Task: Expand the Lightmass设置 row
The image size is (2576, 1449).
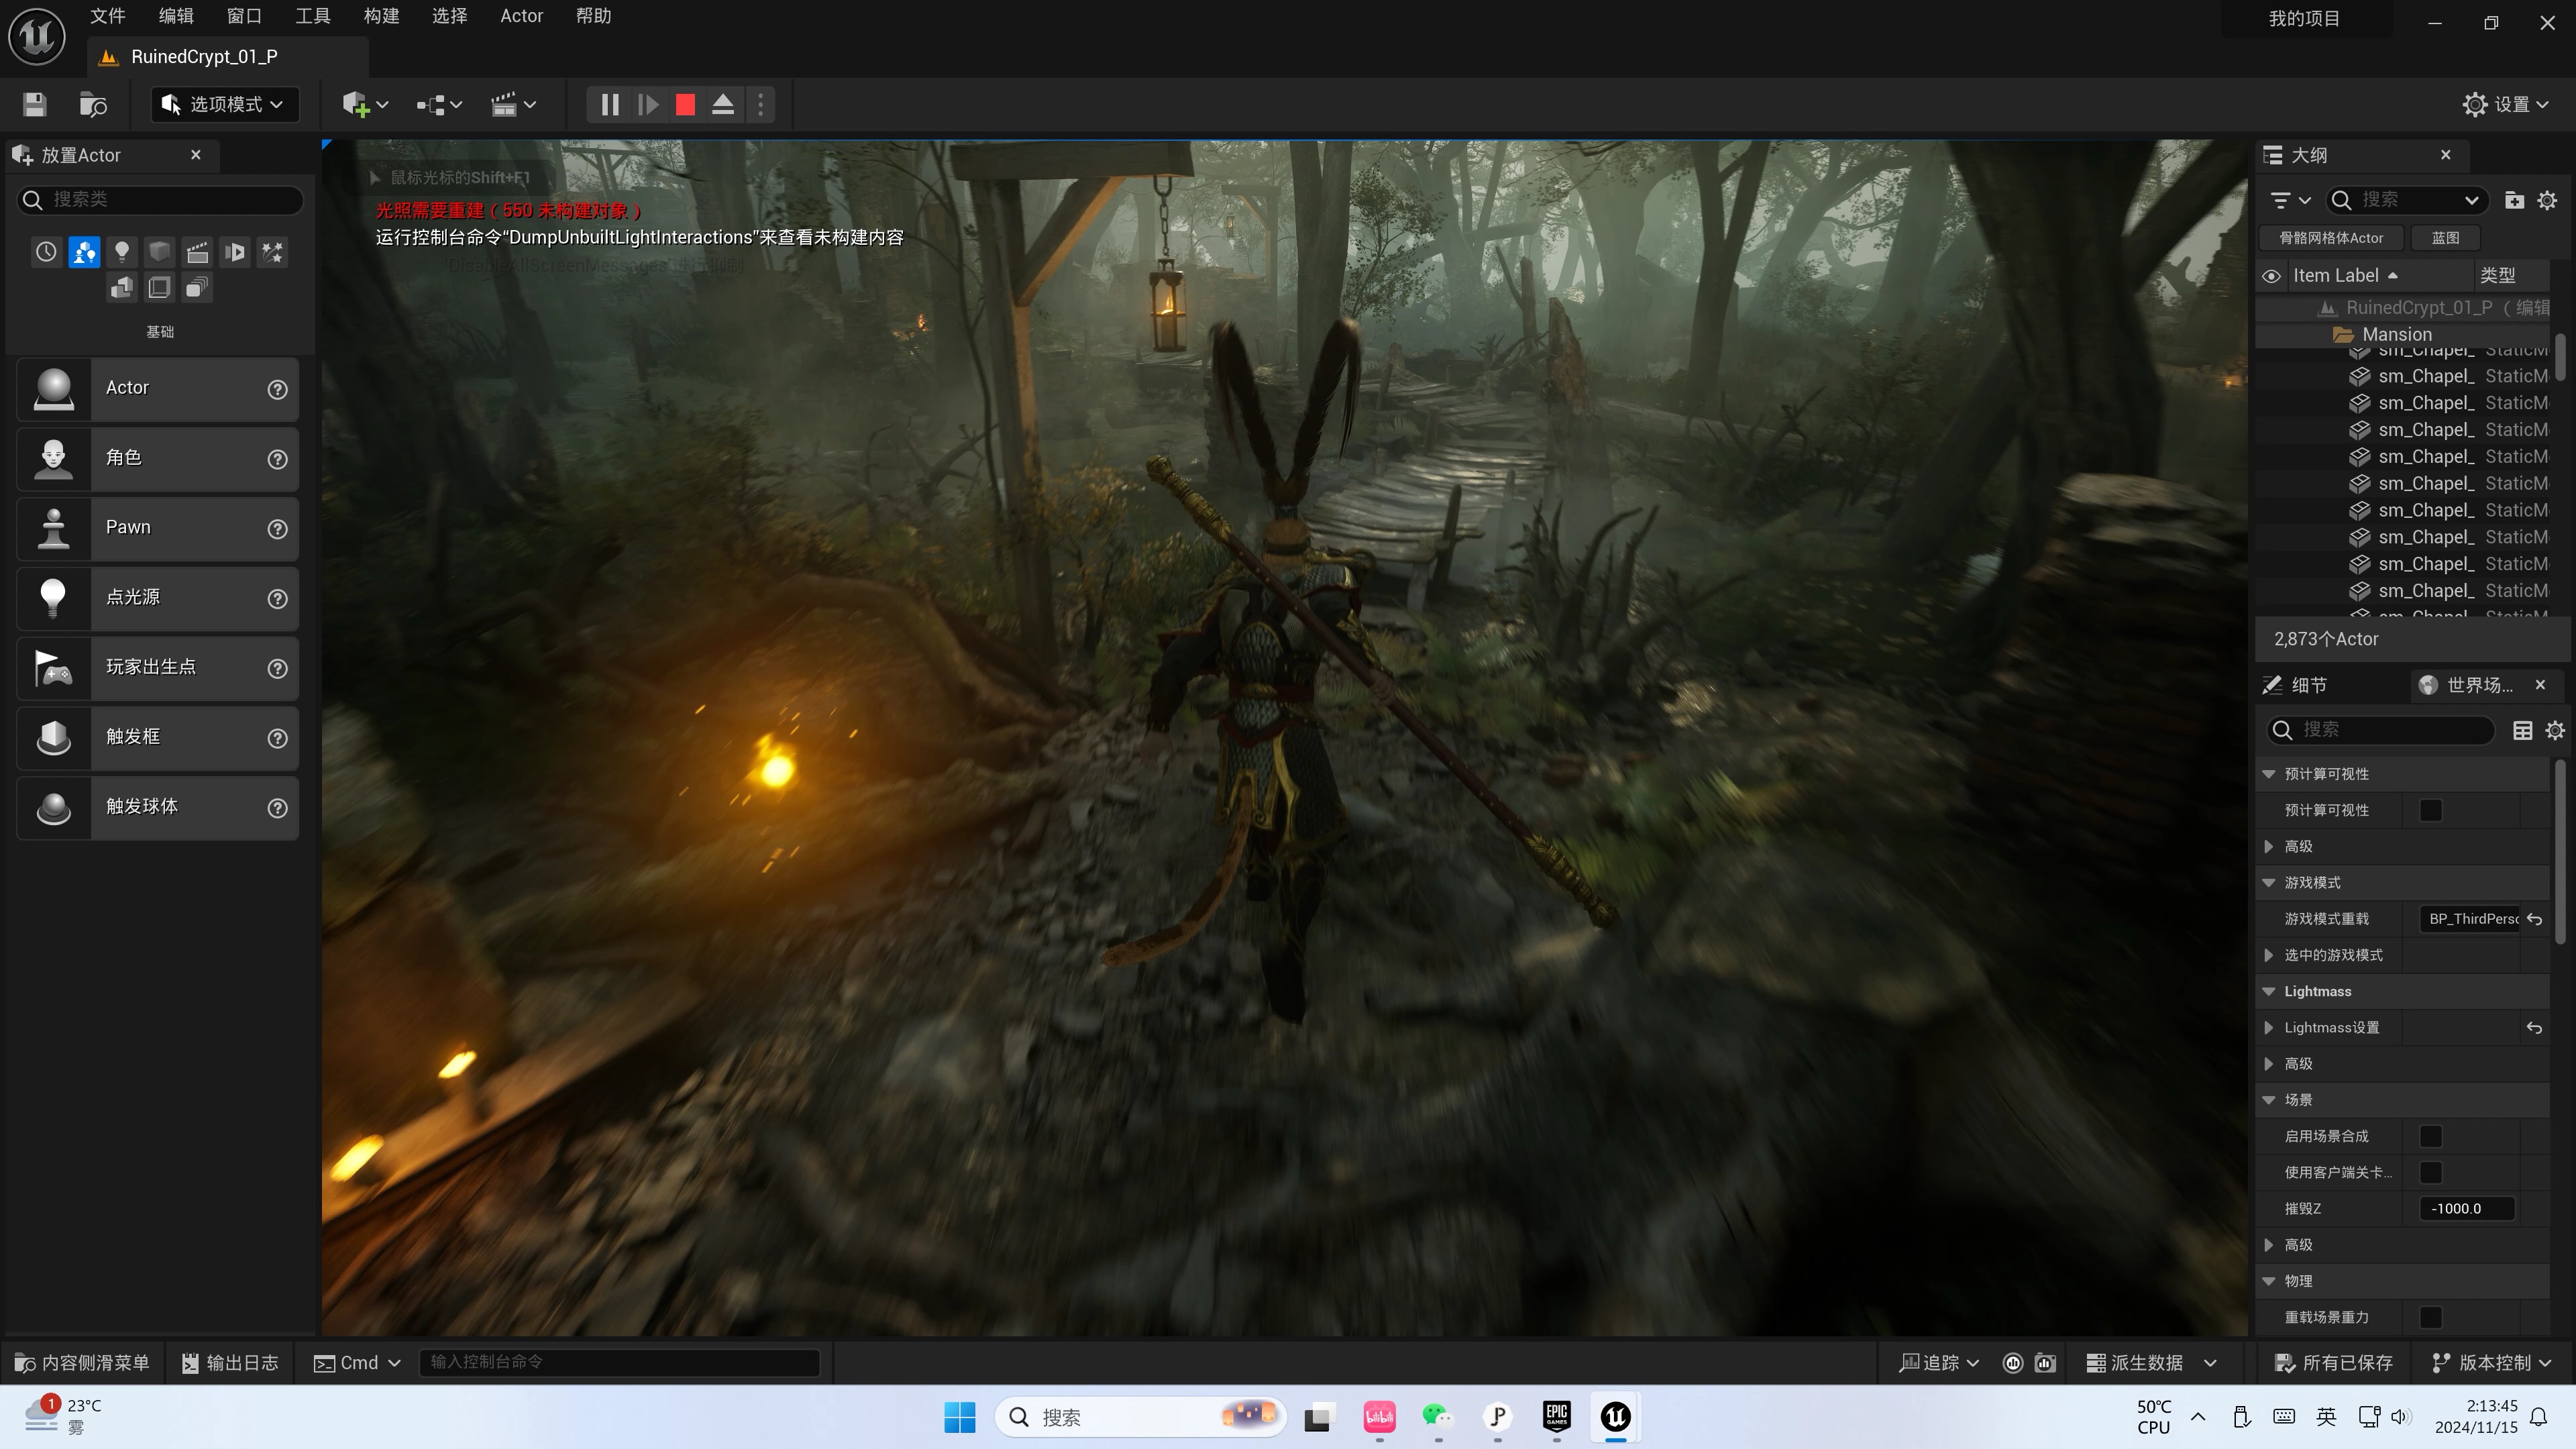Action: click(2269, 1028)
